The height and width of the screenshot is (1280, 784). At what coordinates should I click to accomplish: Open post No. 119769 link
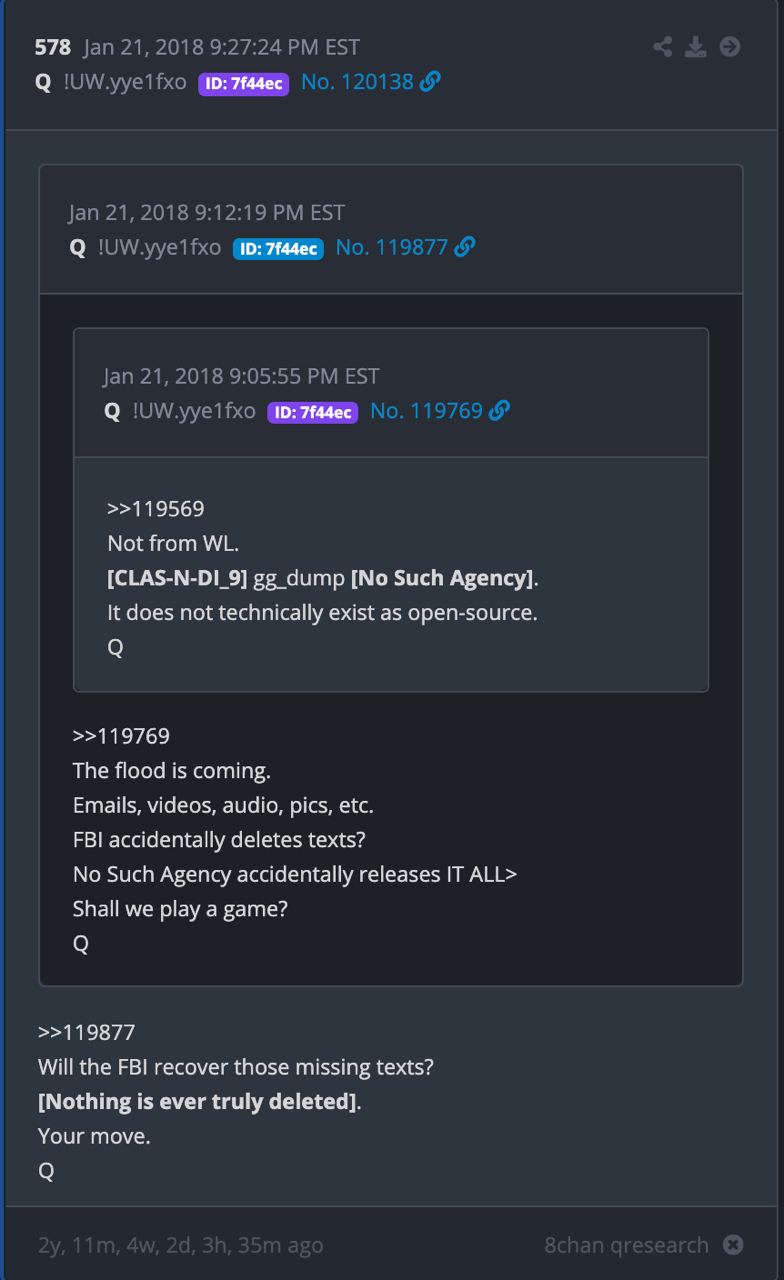427,411
